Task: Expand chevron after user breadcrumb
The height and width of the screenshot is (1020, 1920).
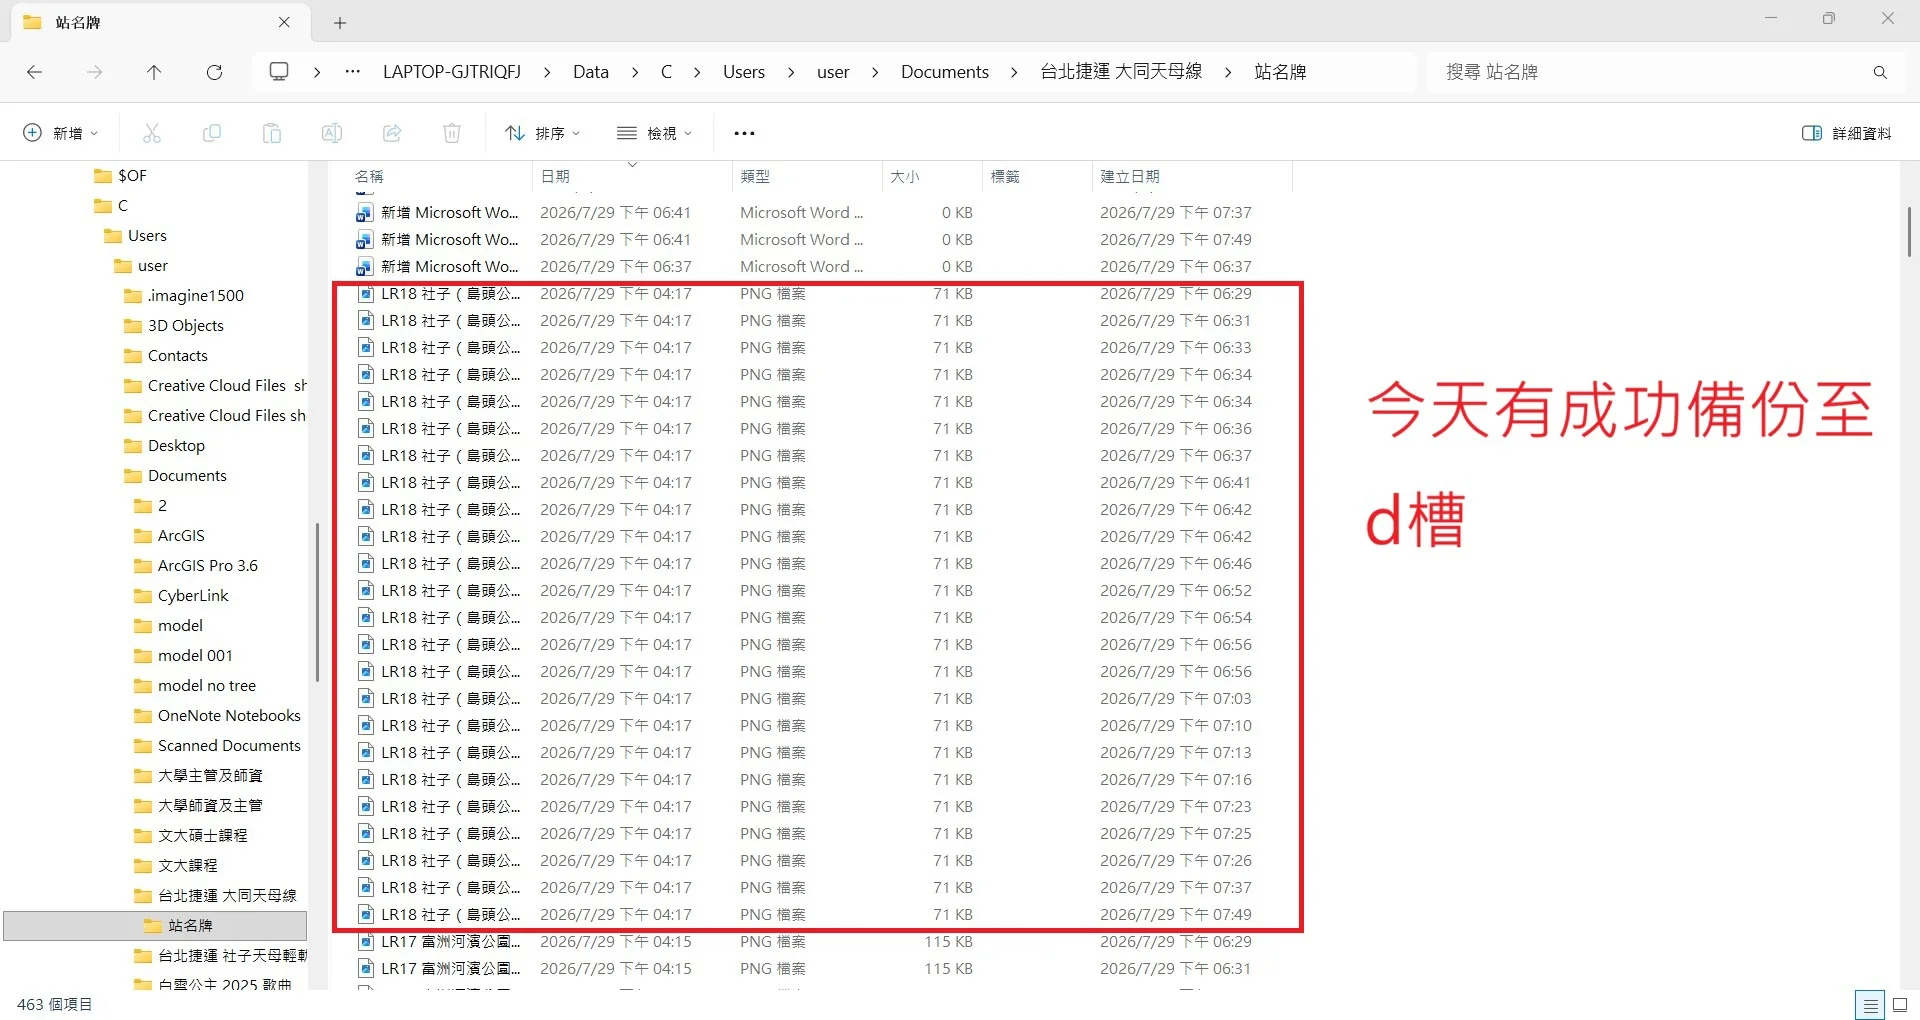Action: (875, 72)
